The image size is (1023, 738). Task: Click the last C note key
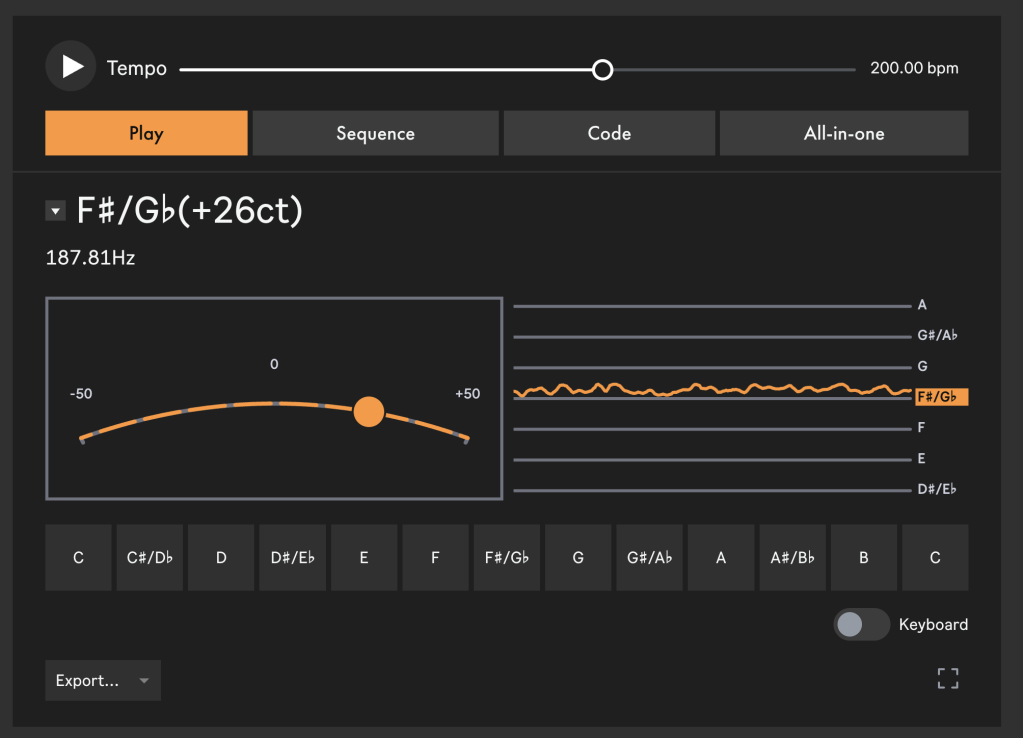935,558
